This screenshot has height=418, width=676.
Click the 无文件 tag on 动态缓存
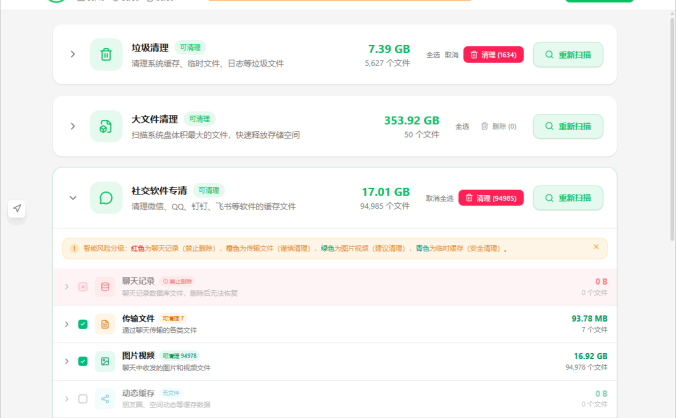point(171,393)
